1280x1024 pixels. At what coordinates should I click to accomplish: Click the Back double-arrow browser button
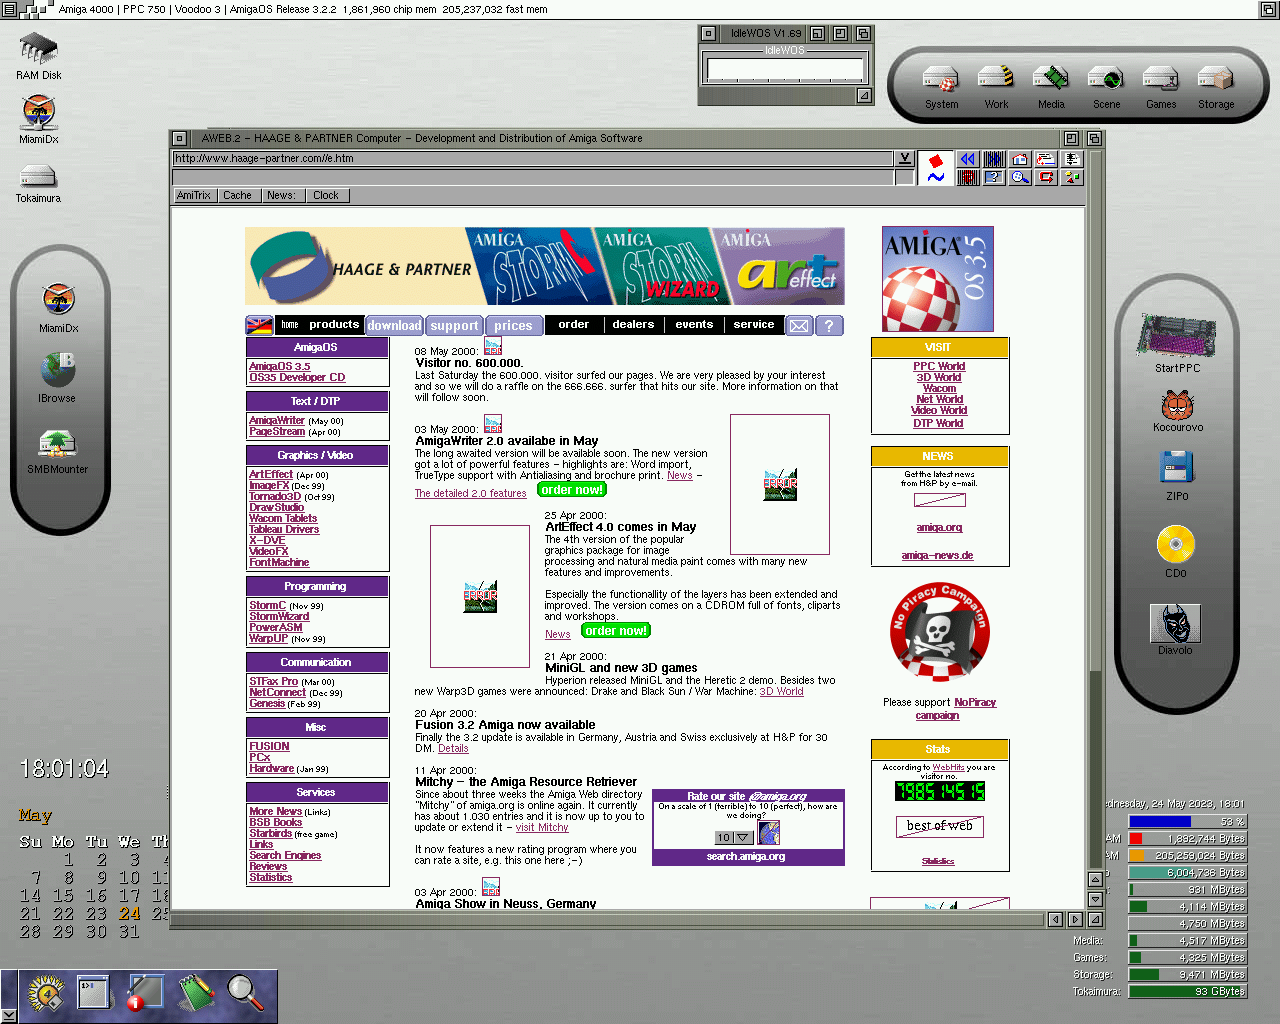point(967,159)
